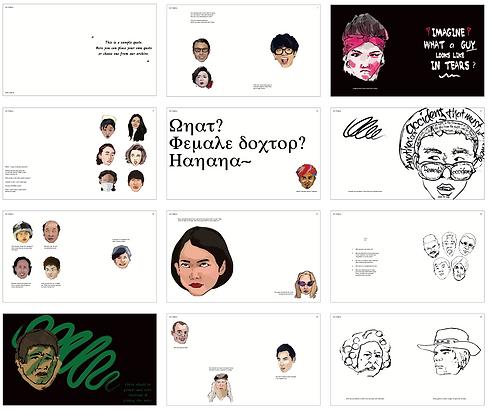Click the 'Φεμαλε δοχτορ?' text line
The width and height of the screenshot is (491, 410).
click(x=237, y=144)
